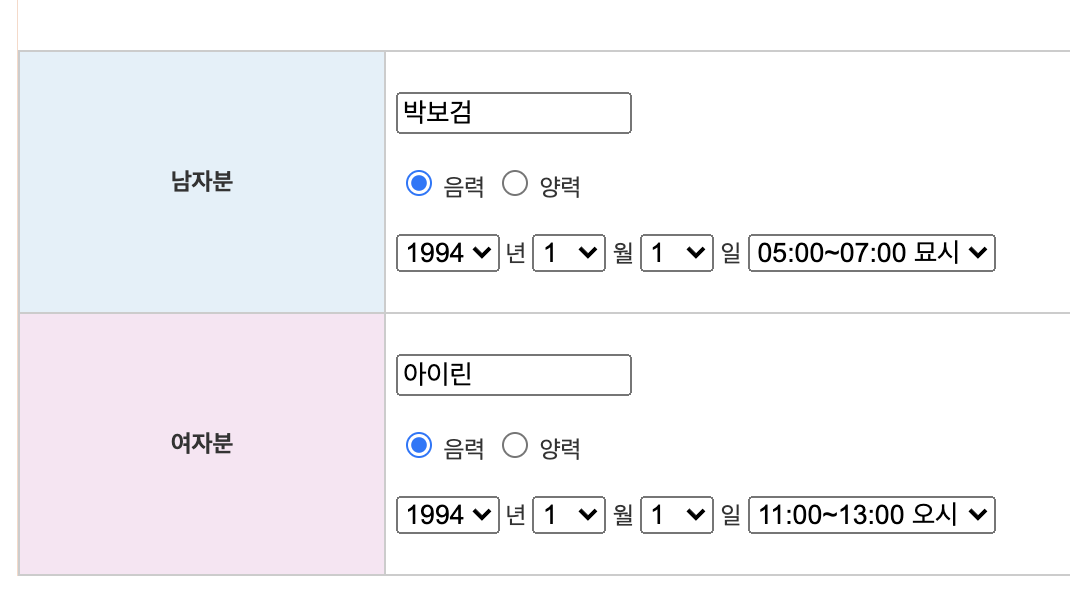Open the female birth day dropdown

click(x=676, y=515)
